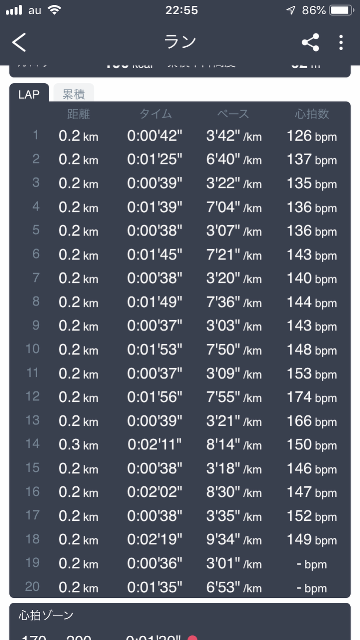
Task: Tap the 距離 column header
Action: [x=78, y=114]
